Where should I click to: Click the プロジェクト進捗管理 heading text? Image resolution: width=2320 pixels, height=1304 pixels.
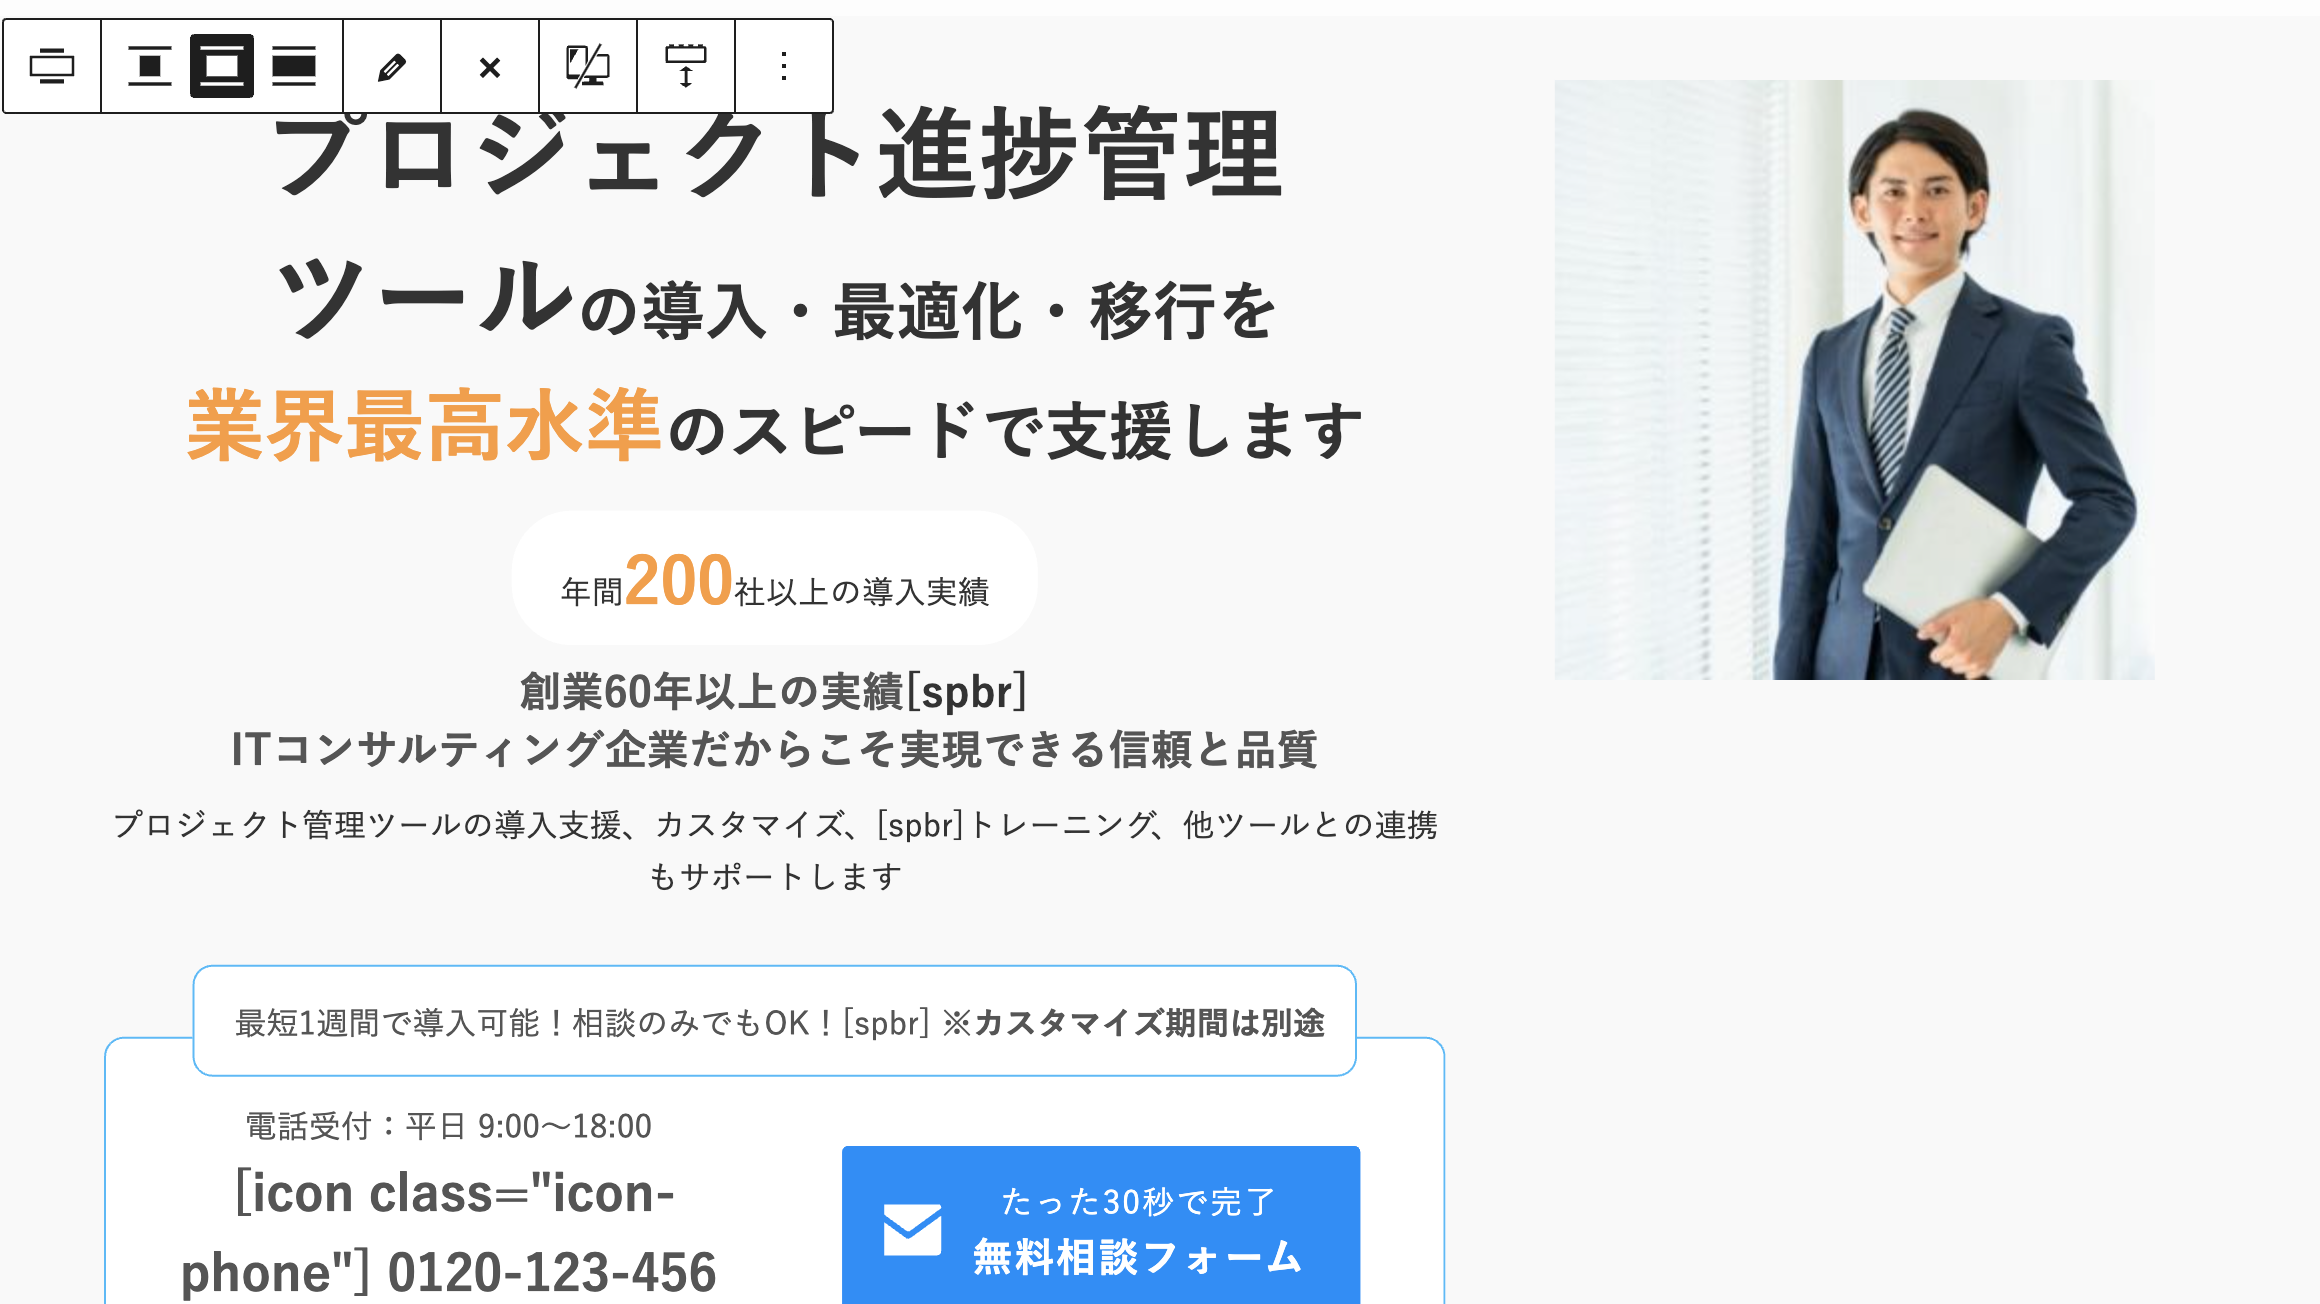tap(777, 155)
